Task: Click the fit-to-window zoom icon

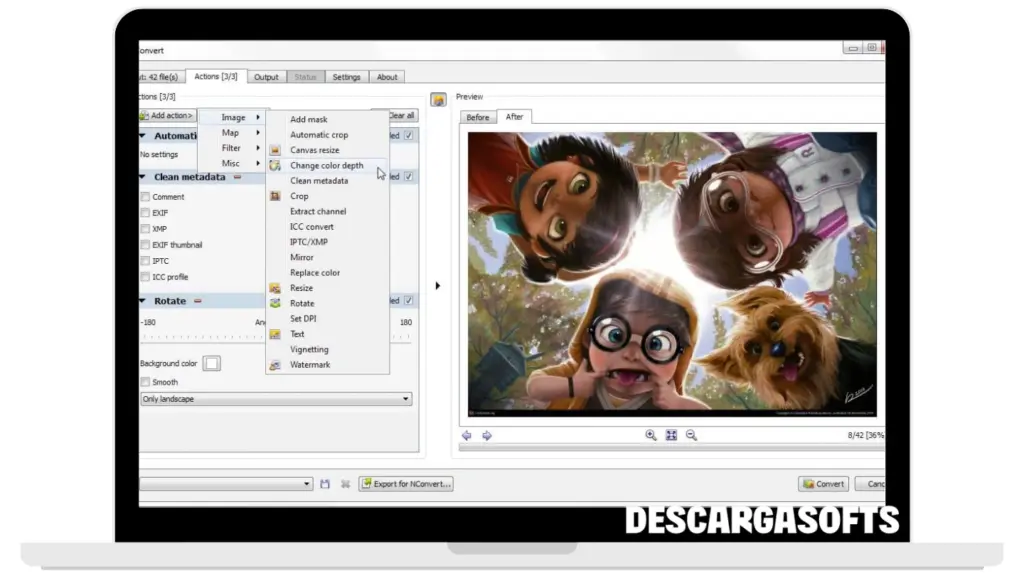Action: 671,435
